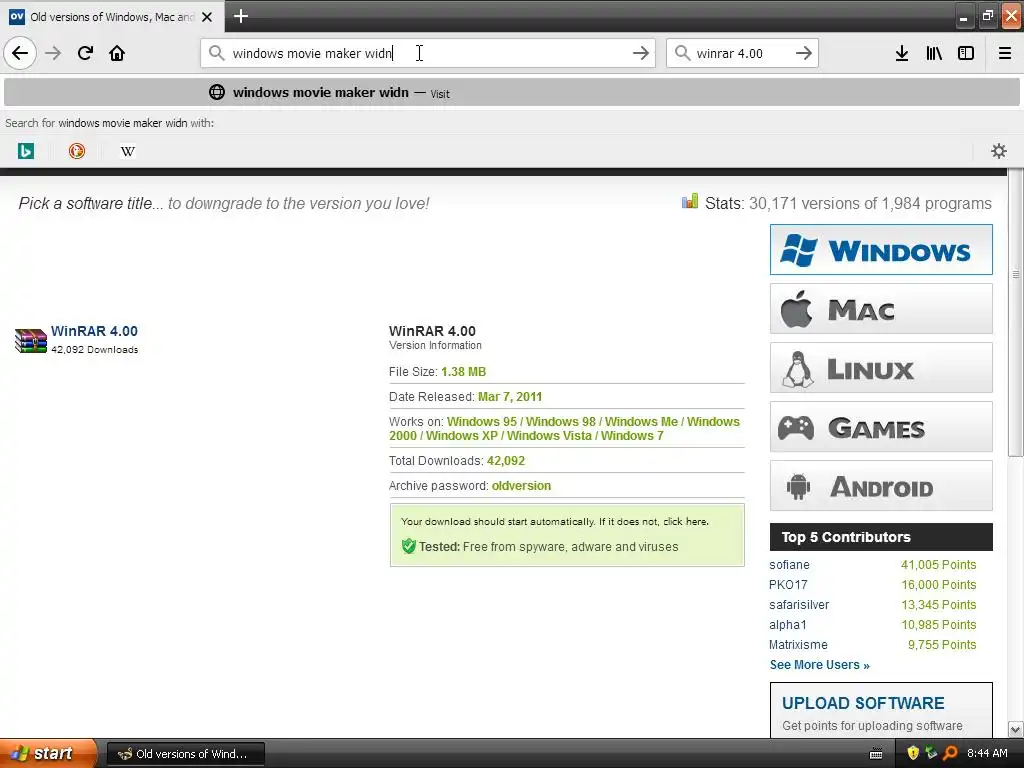Image resolution: width=1024 pixels, height=768 pixels.
Task: Click the stats bar chart icon
Action: [690, 201]
